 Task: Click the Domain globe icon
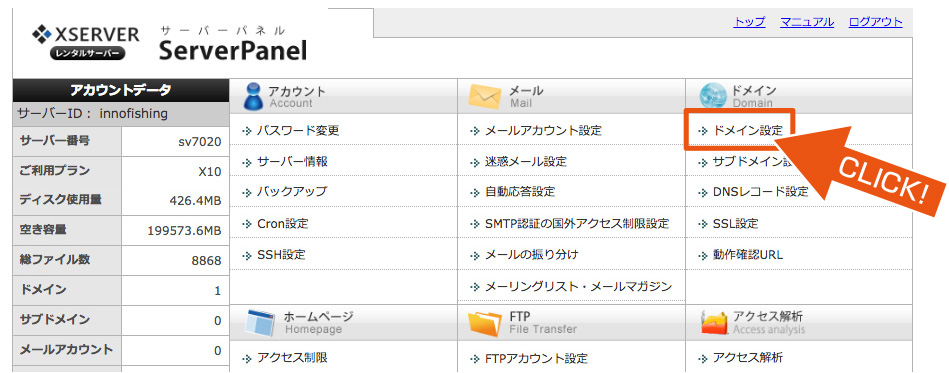[712, 96]
